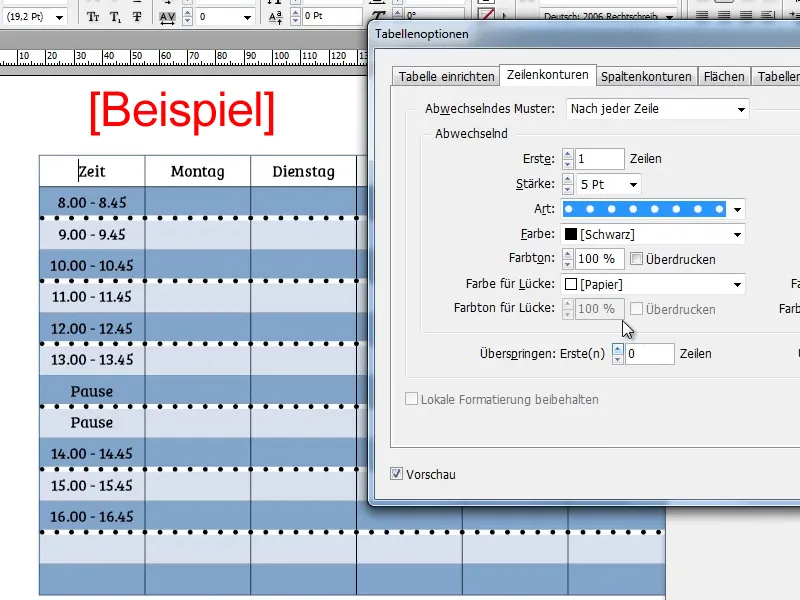
Task: Open the tracking value dropdown
Action: point(247,17)
